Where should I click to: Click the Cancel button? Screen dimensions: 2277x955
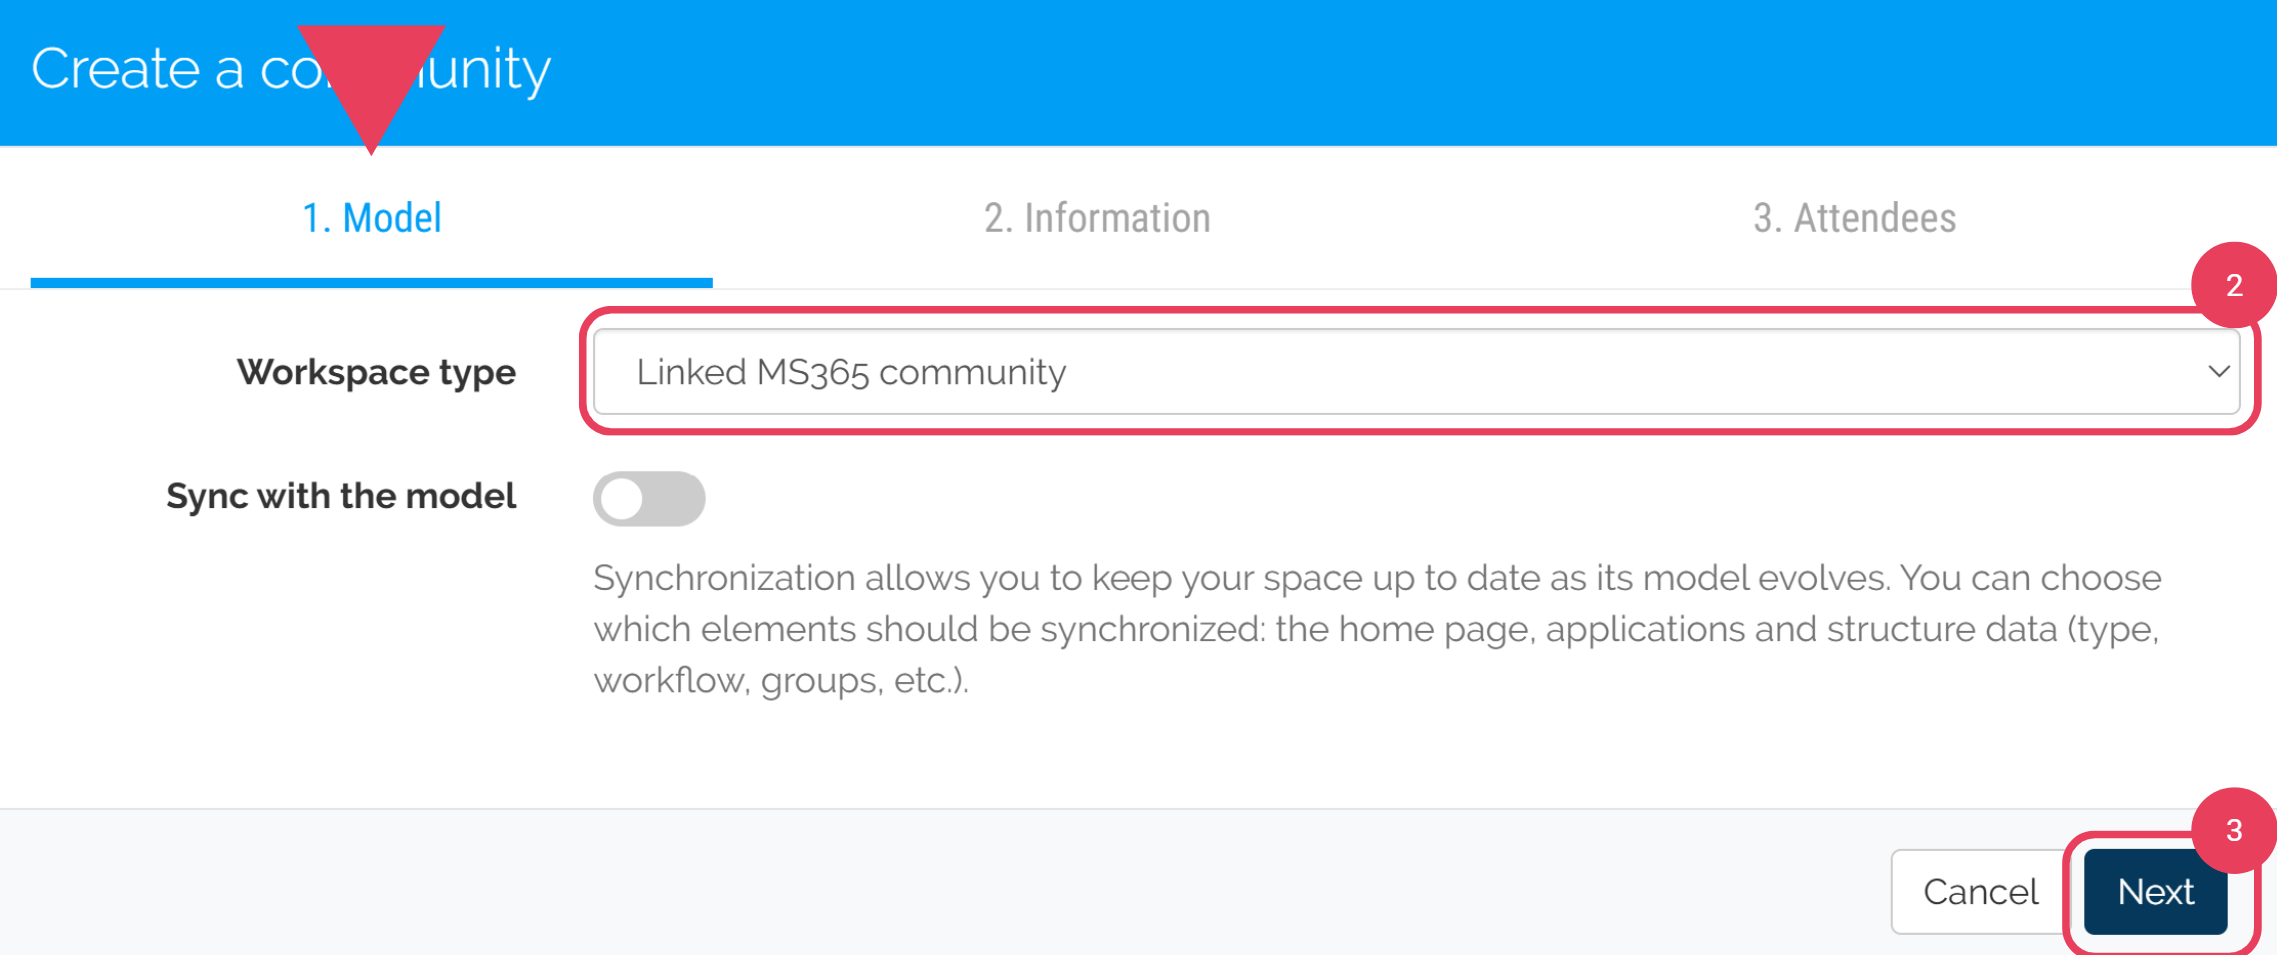1979,891
